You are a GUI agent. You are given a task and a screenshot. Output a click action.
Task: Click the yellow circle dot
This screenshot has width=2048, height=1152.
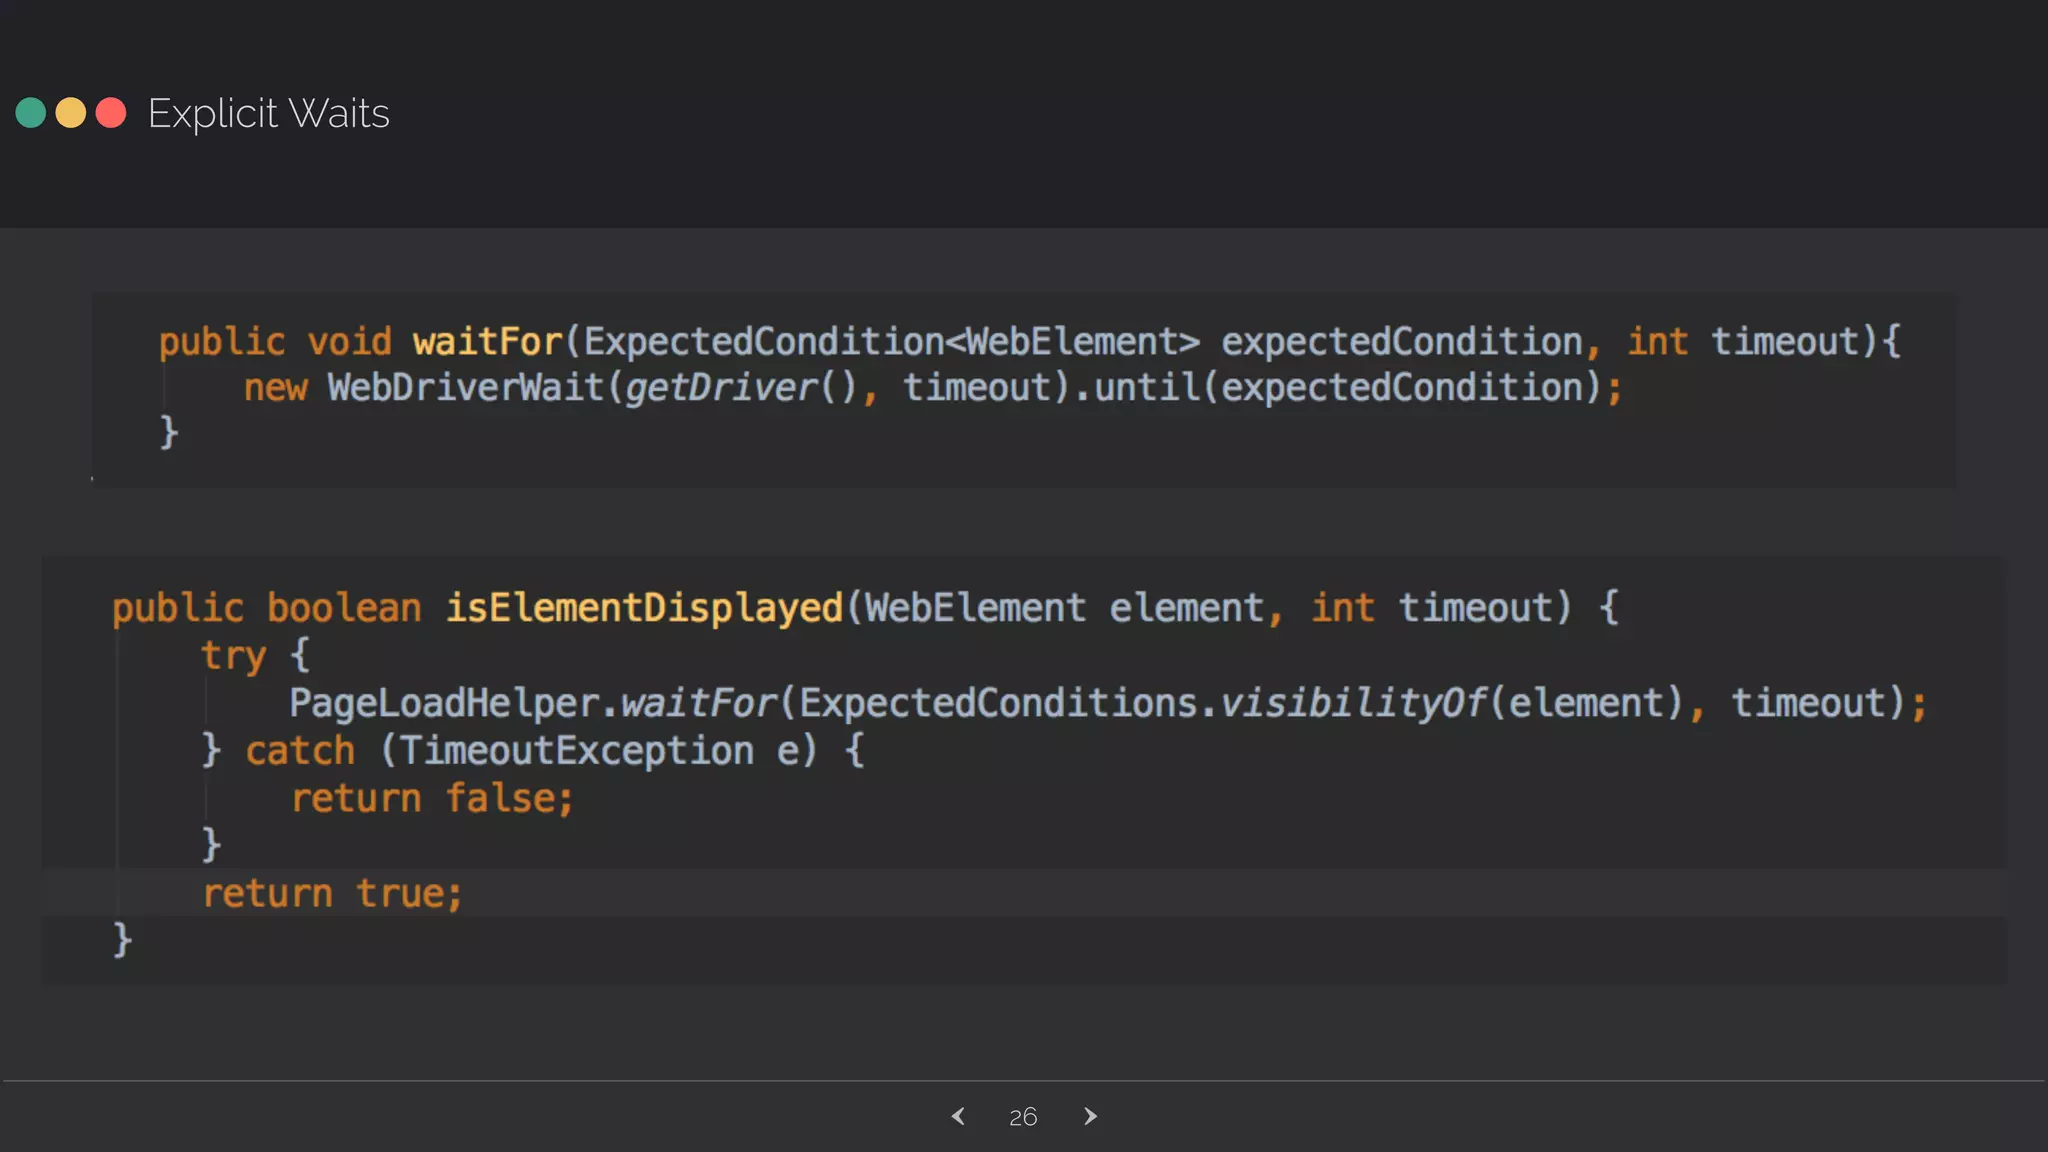coord(71,113)
